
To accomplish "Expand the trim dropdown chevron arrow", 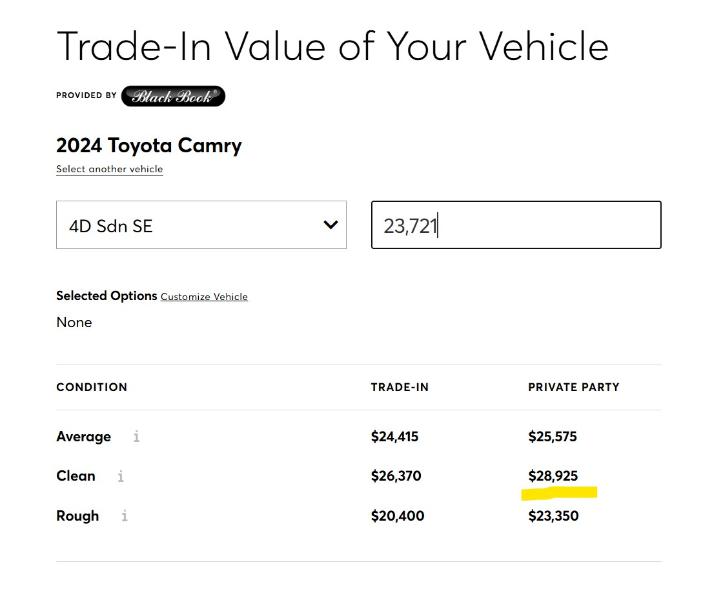I will (x=330, y=225).
